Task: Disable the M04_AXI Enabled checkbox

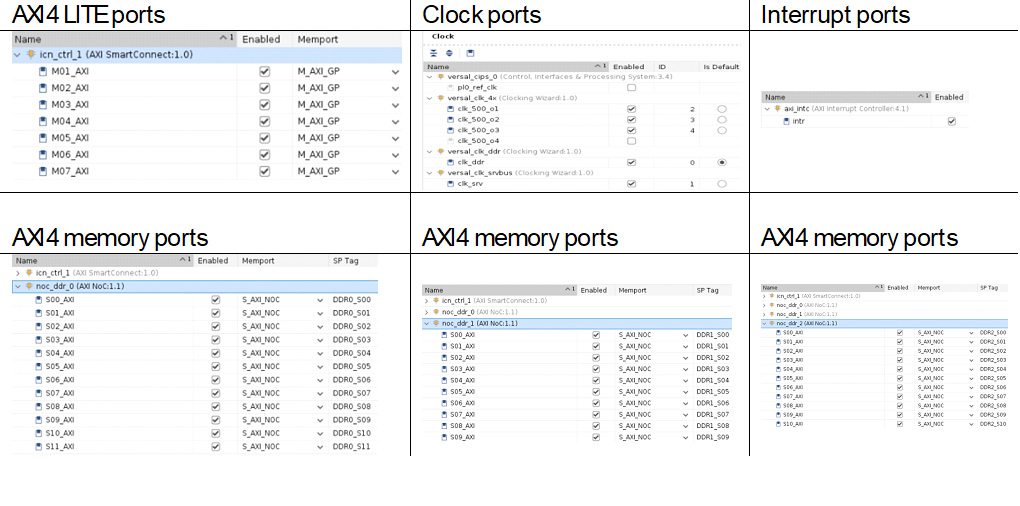Action: click(264, 121)
